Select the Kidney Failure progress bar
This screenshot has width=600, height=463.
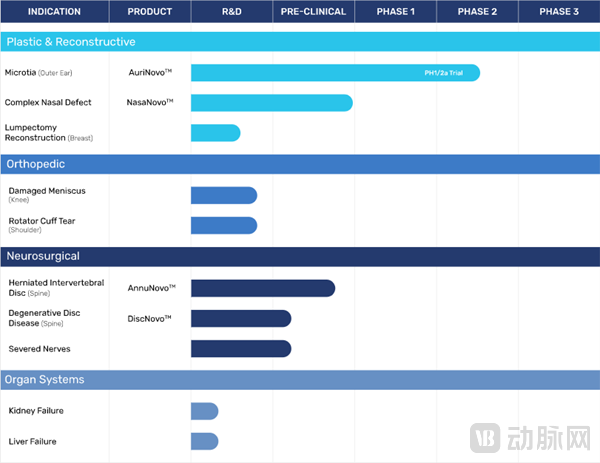(x=204, y=411)
